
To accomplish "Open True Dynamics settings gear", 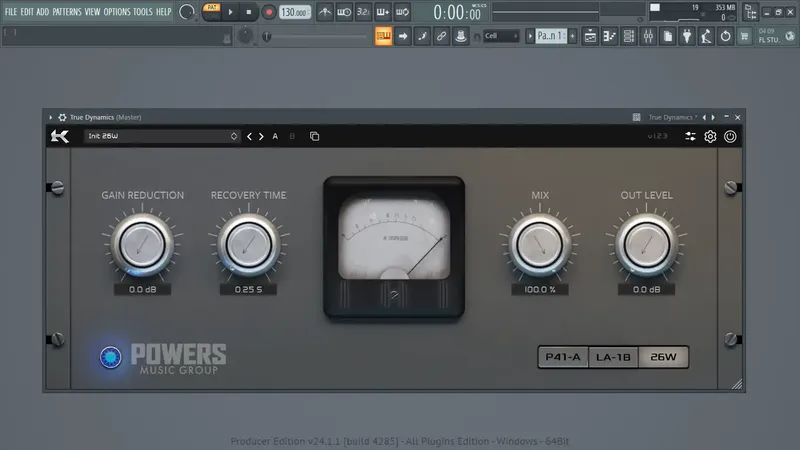I will click(x=710, y=136).
